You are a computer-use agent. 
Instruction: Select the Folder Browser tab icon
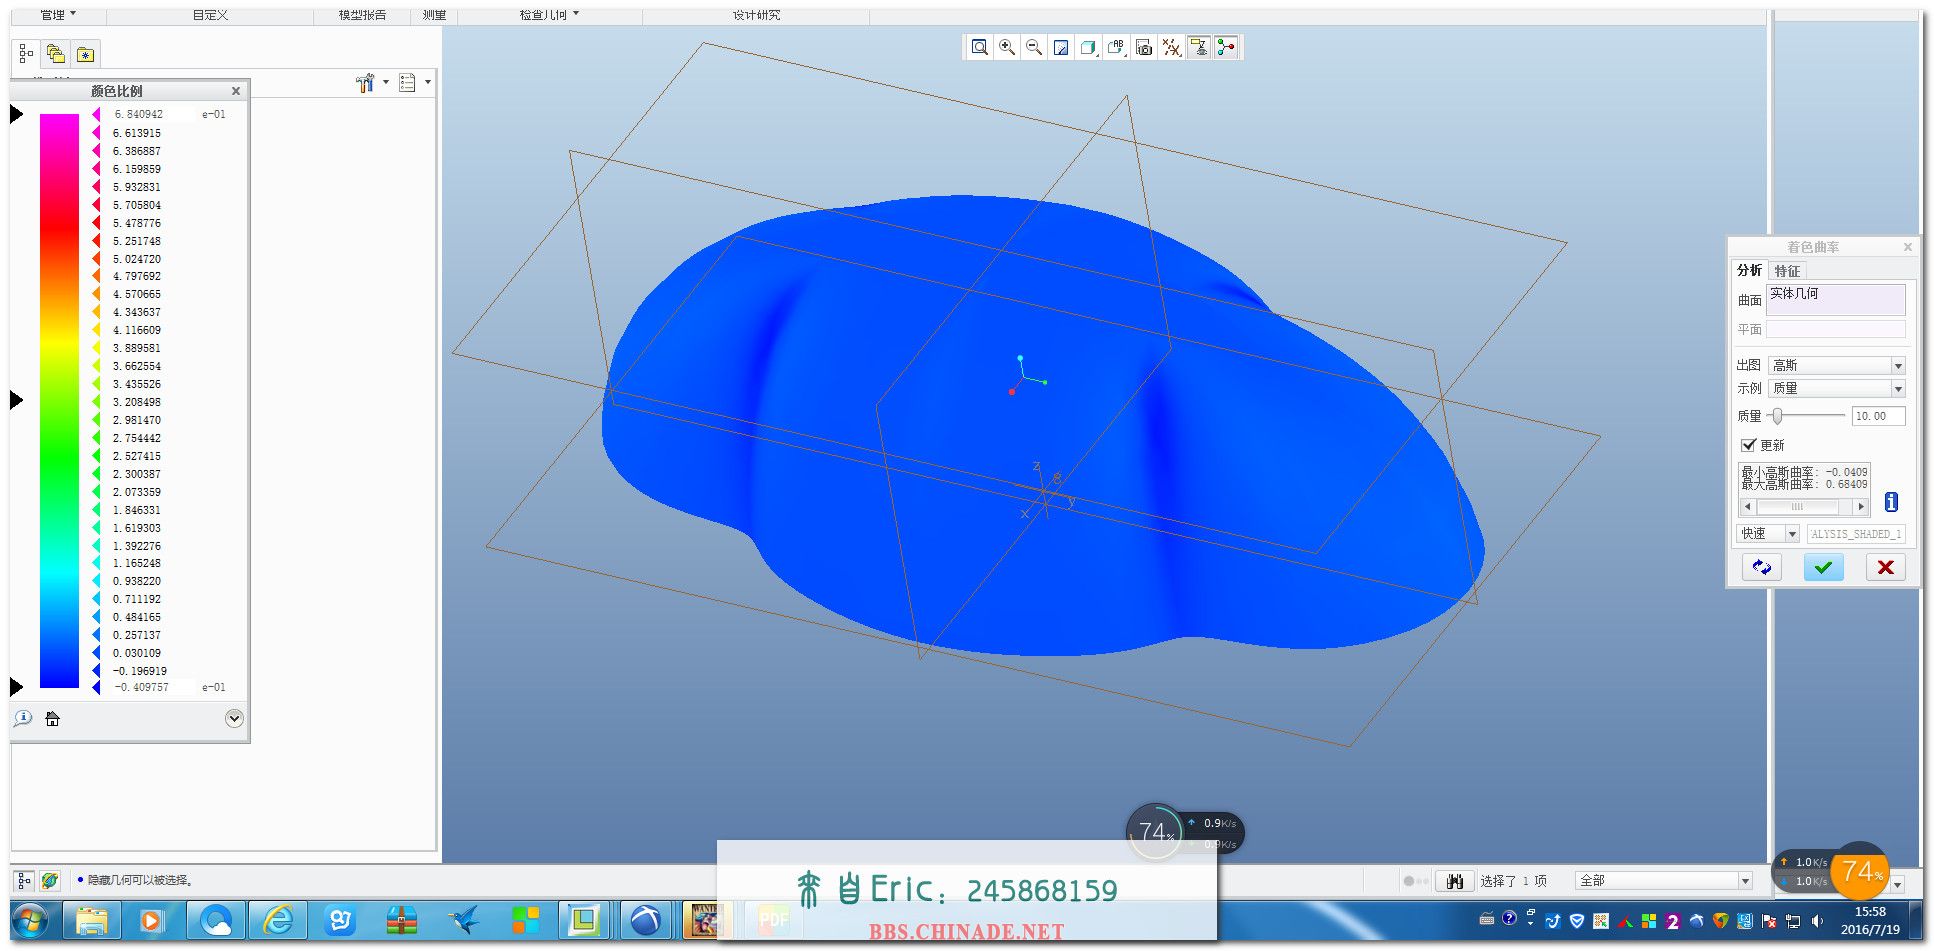click(56, 54)
